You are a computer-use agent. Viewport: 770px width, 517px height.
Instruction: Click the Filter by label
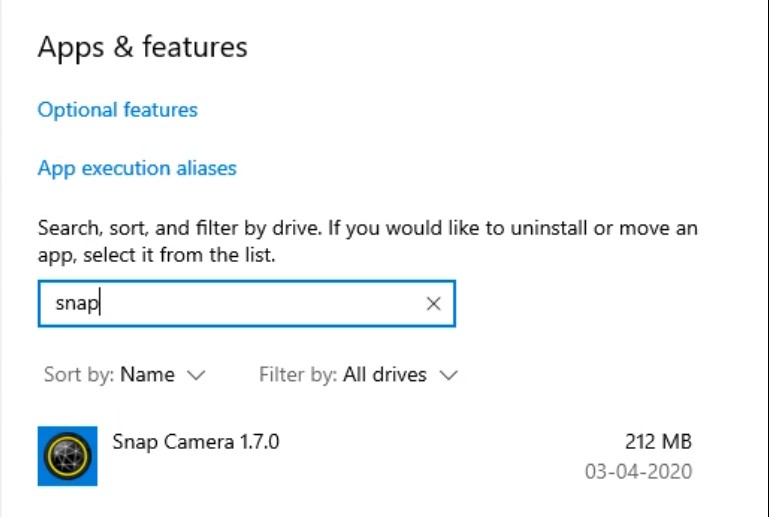point(299,375)
